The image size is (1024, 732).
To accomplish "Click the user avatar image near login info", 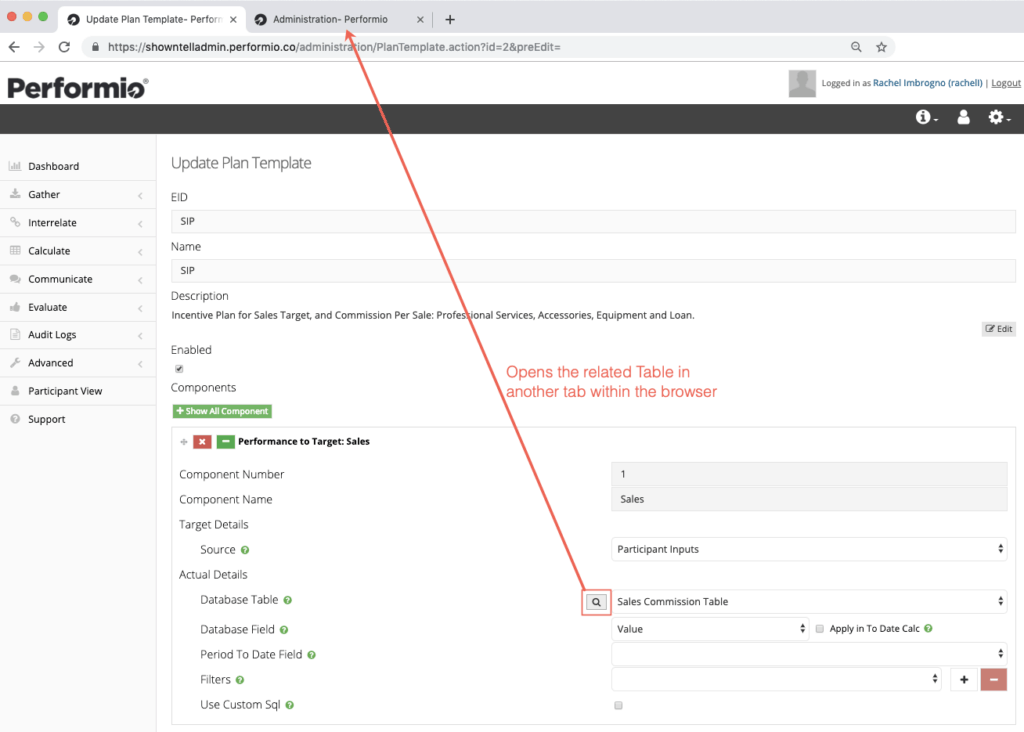I will click(802, 83).
